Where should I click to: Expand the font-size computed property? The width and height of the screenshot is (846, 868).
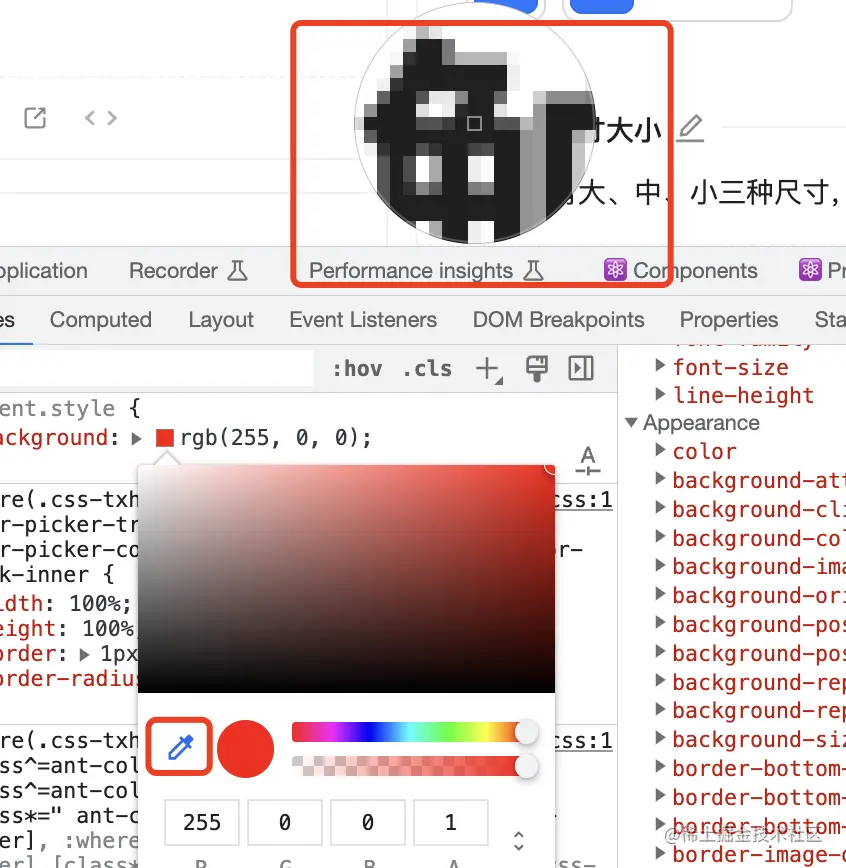(x=660, y=365)
